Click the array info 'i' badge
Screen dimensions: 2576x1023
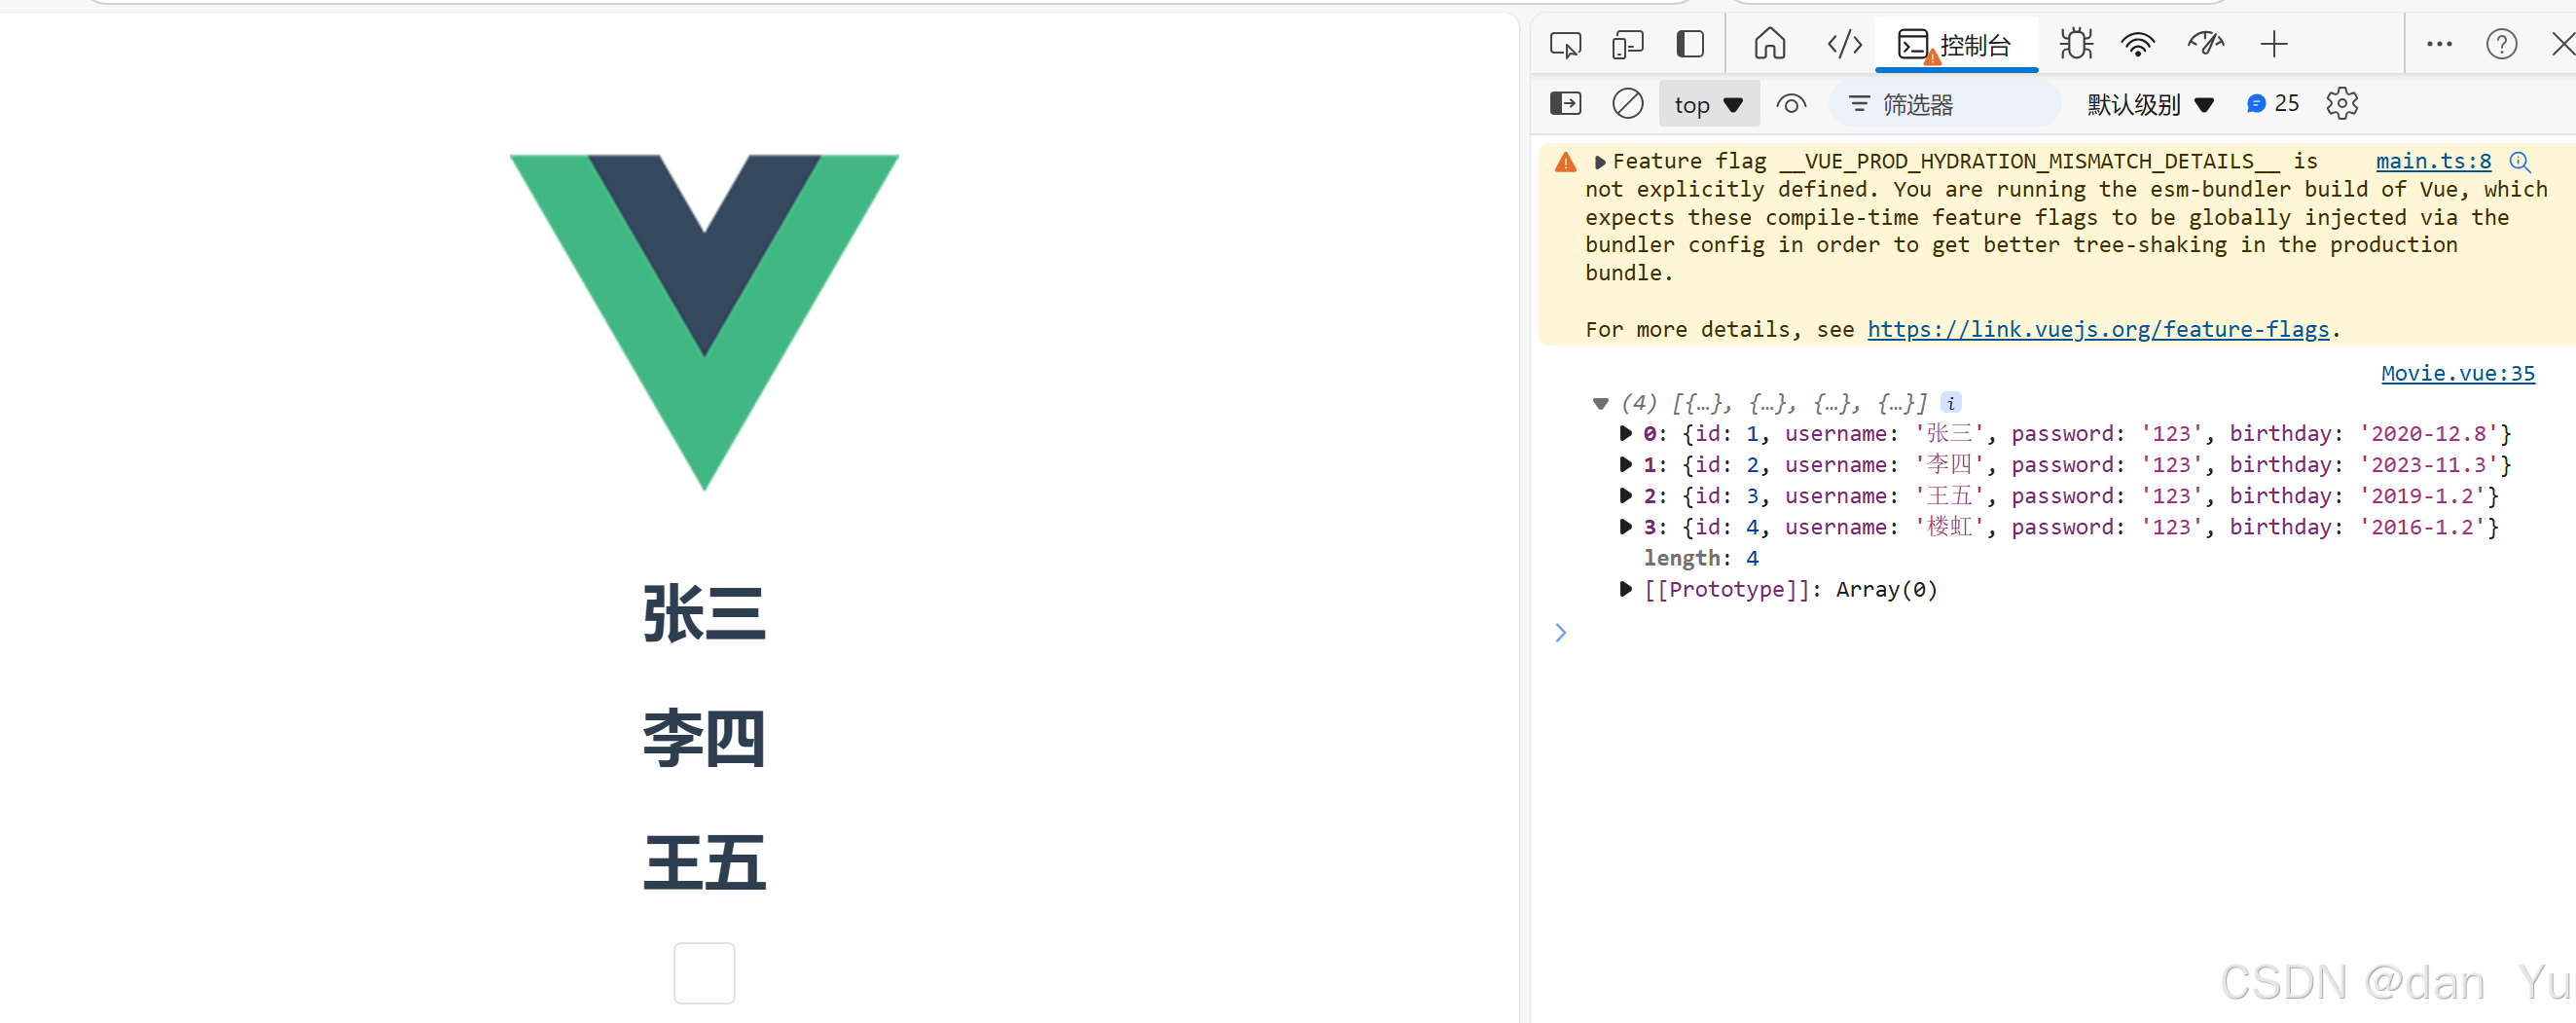1950,403
